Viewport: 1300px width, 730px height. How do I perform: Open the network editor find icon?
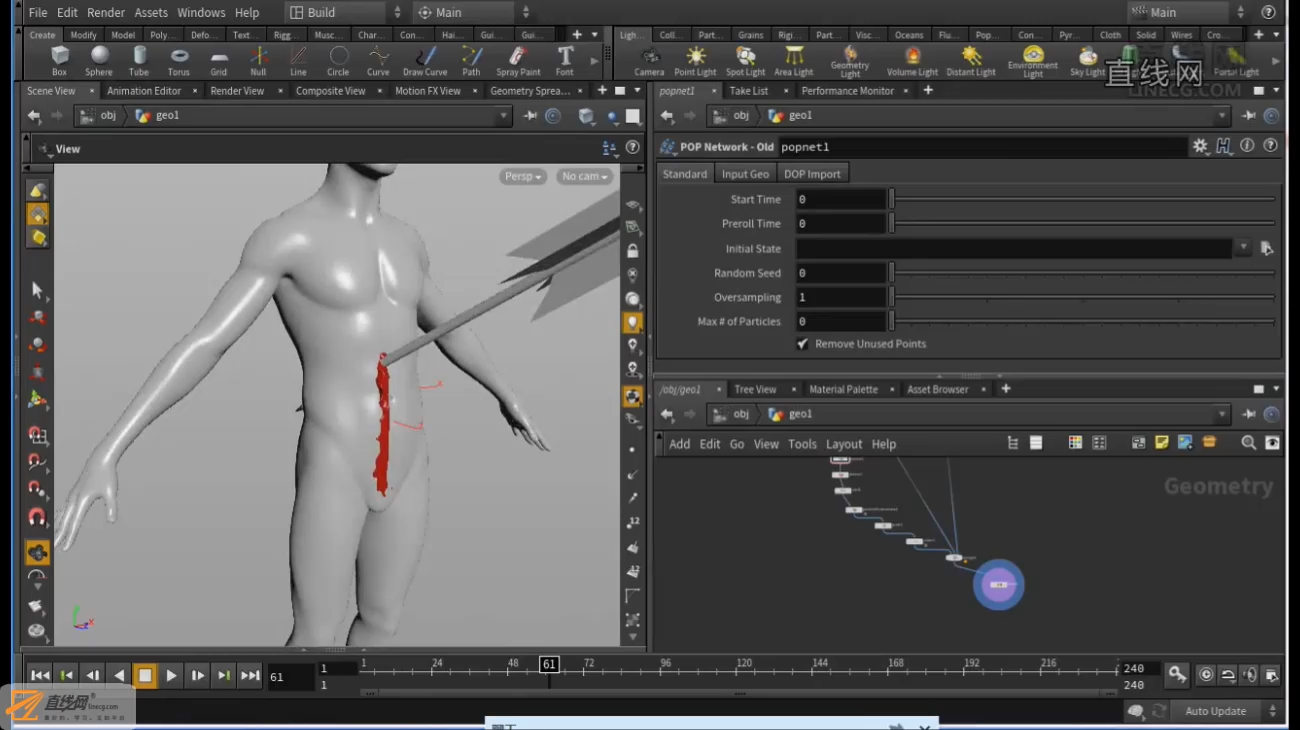(1248, 442)
